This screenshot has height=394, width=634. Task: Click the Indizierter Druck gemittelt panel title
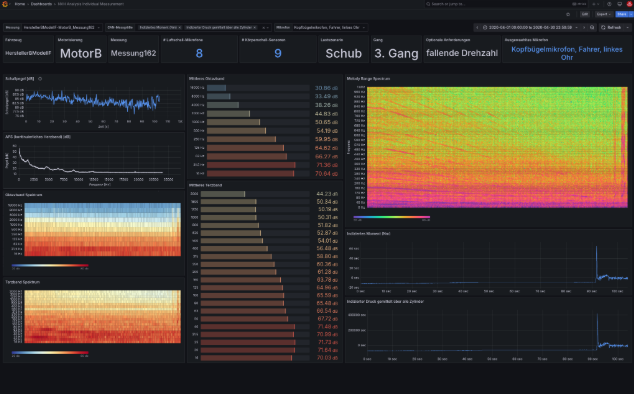385,302
